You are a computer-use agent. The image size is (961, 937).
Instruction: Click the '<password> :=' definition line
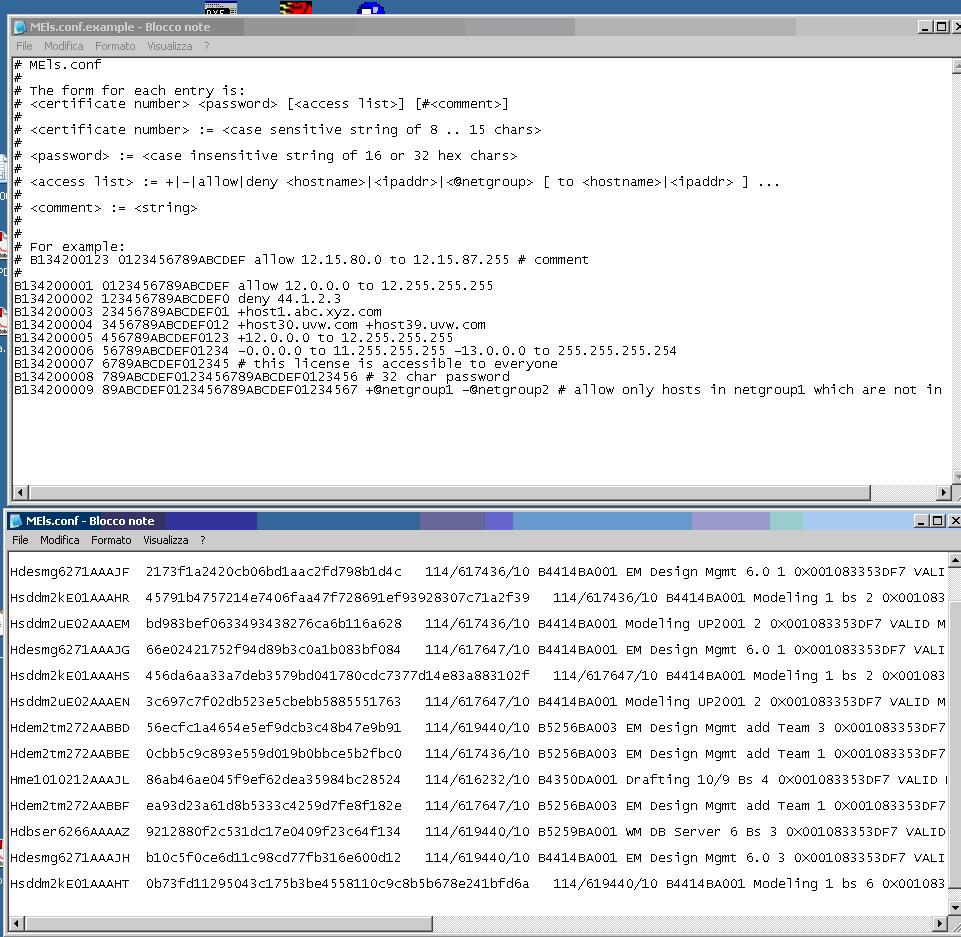(x=265, y=156)
